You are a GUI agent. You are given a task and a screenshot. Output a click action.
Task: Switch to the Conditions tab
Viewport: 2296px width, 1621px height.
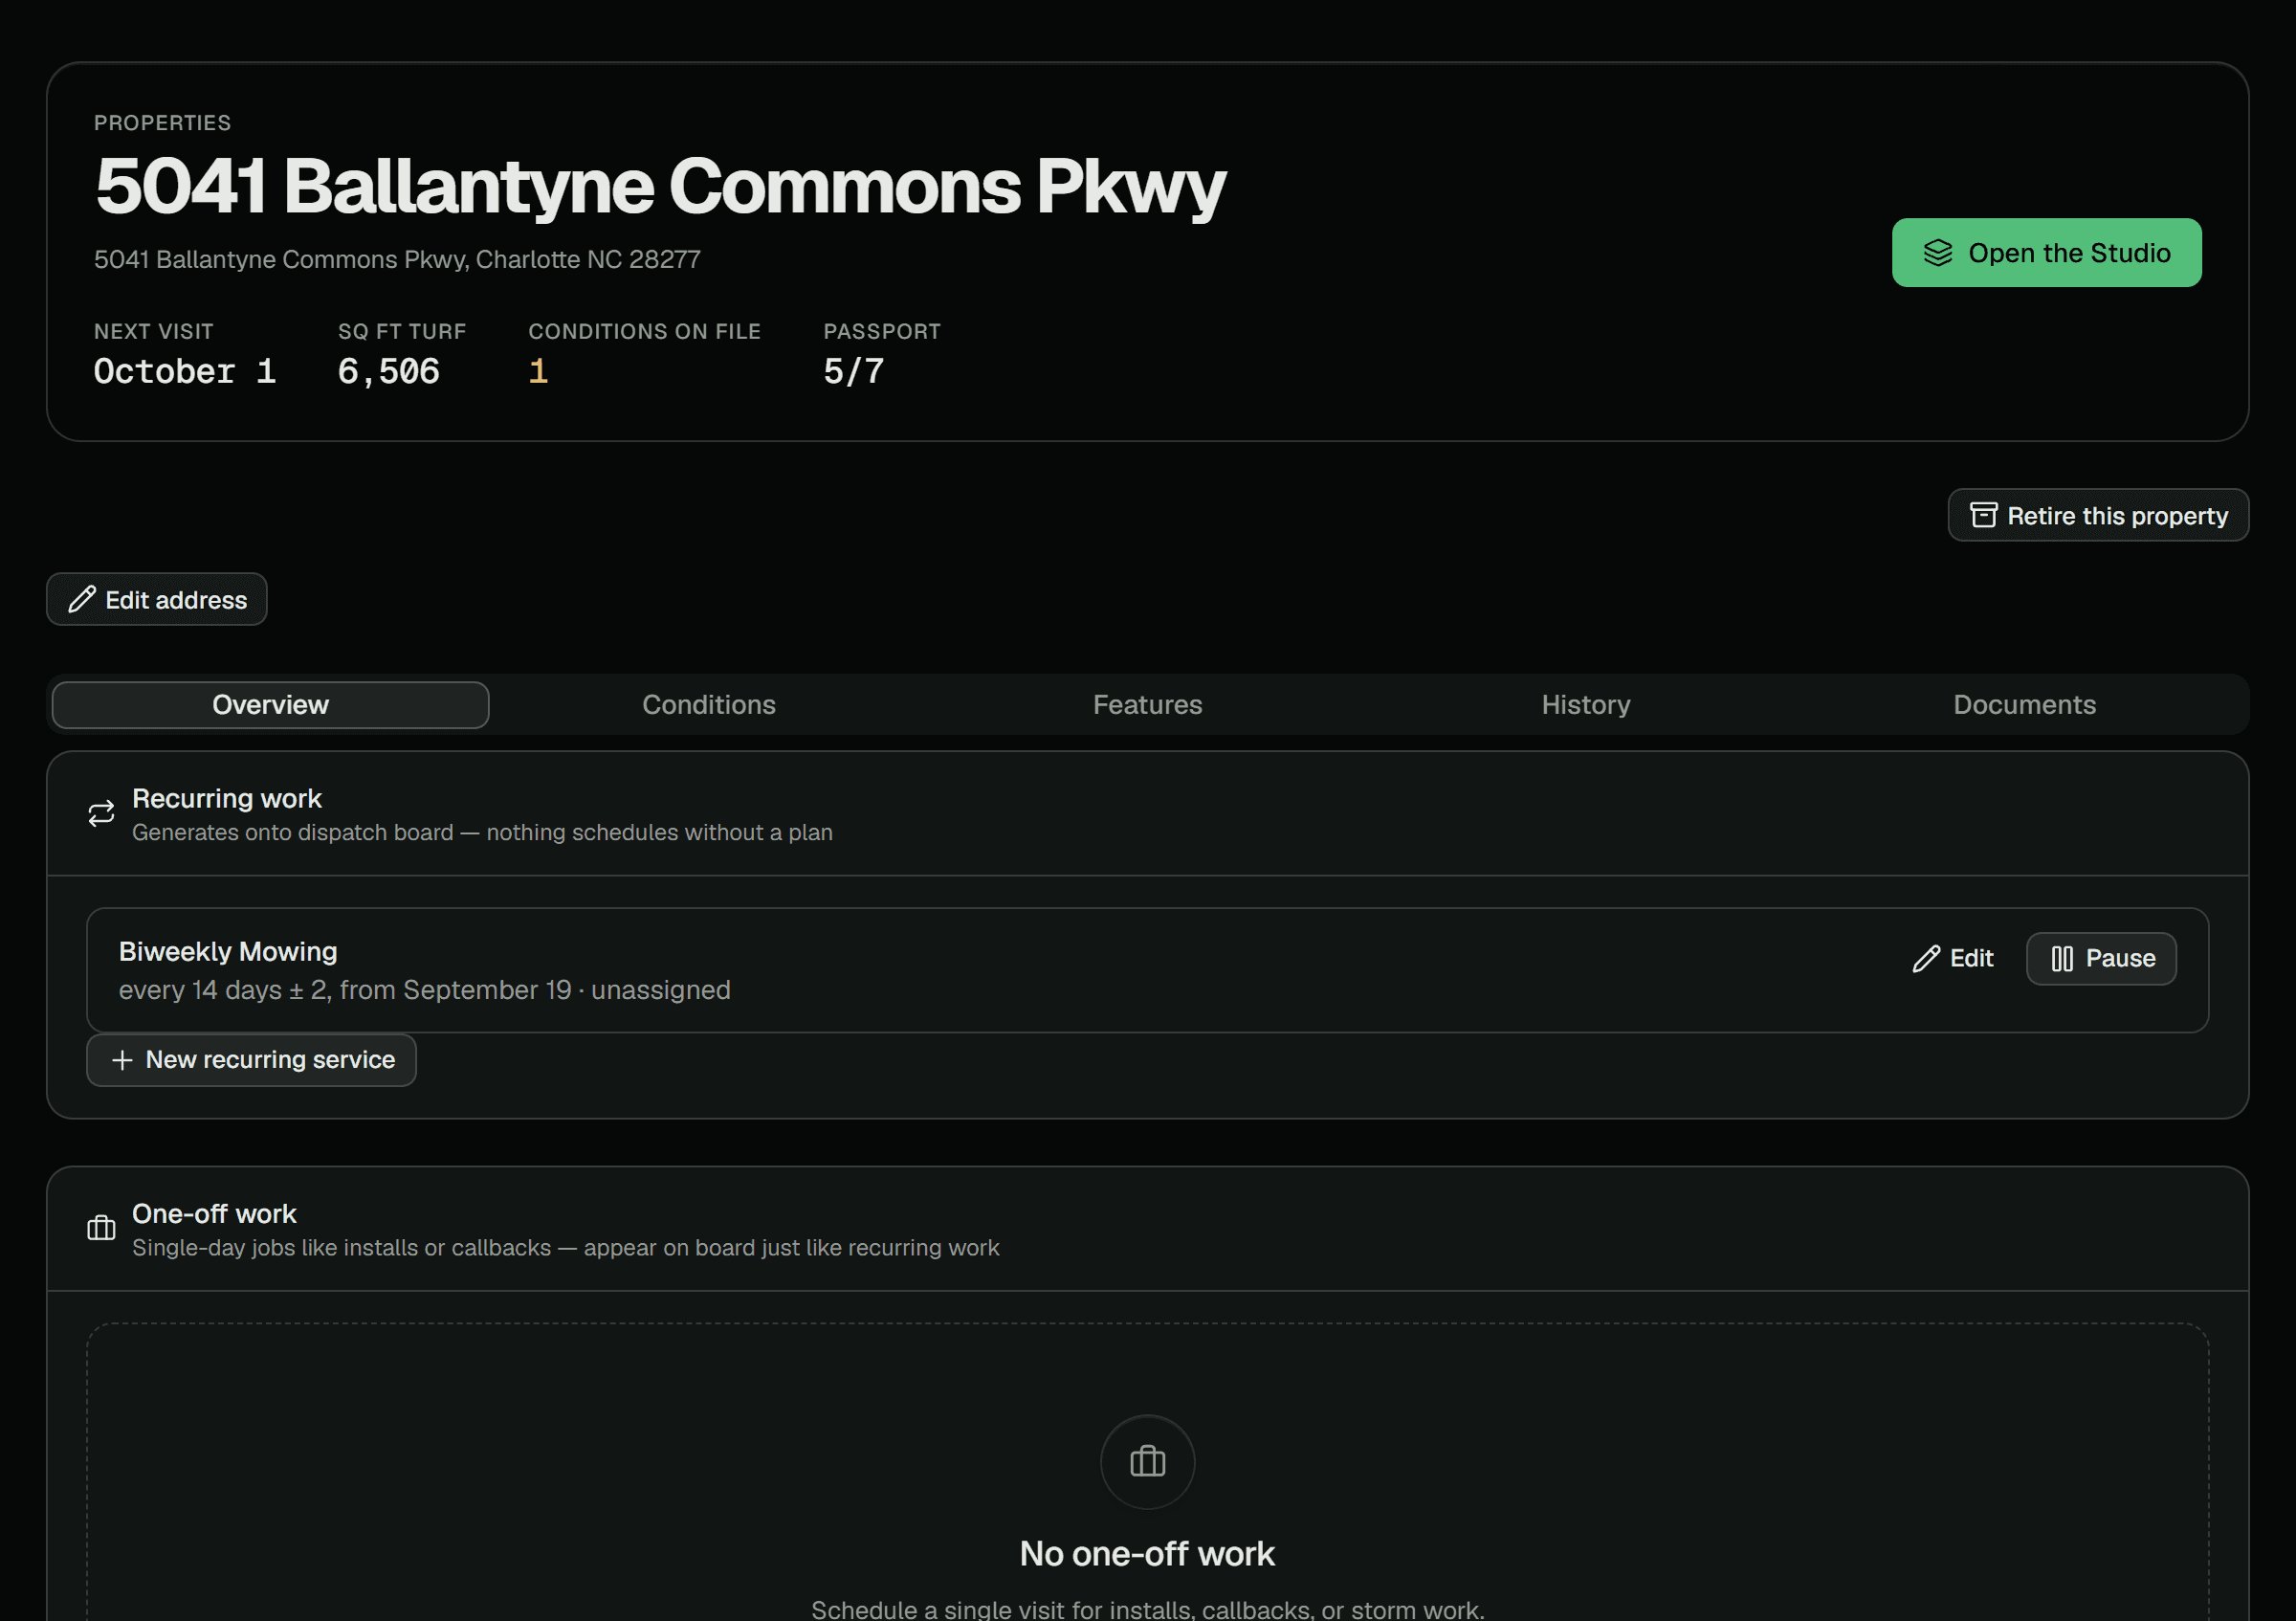[708, 705]
